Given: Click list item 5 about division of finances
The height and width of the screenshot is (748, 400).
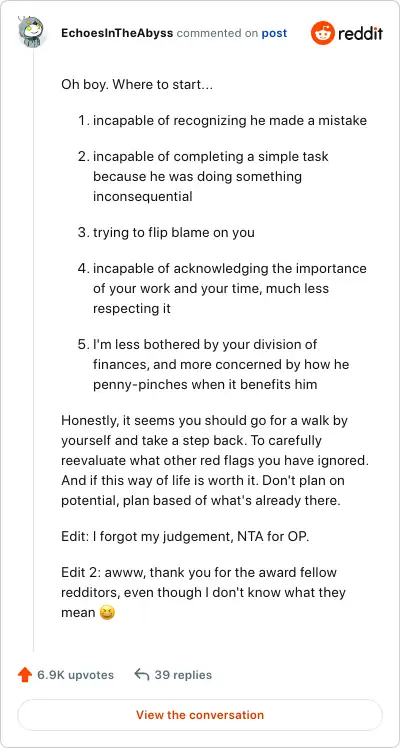Looking at the screenshot, I should pos(213,364).
